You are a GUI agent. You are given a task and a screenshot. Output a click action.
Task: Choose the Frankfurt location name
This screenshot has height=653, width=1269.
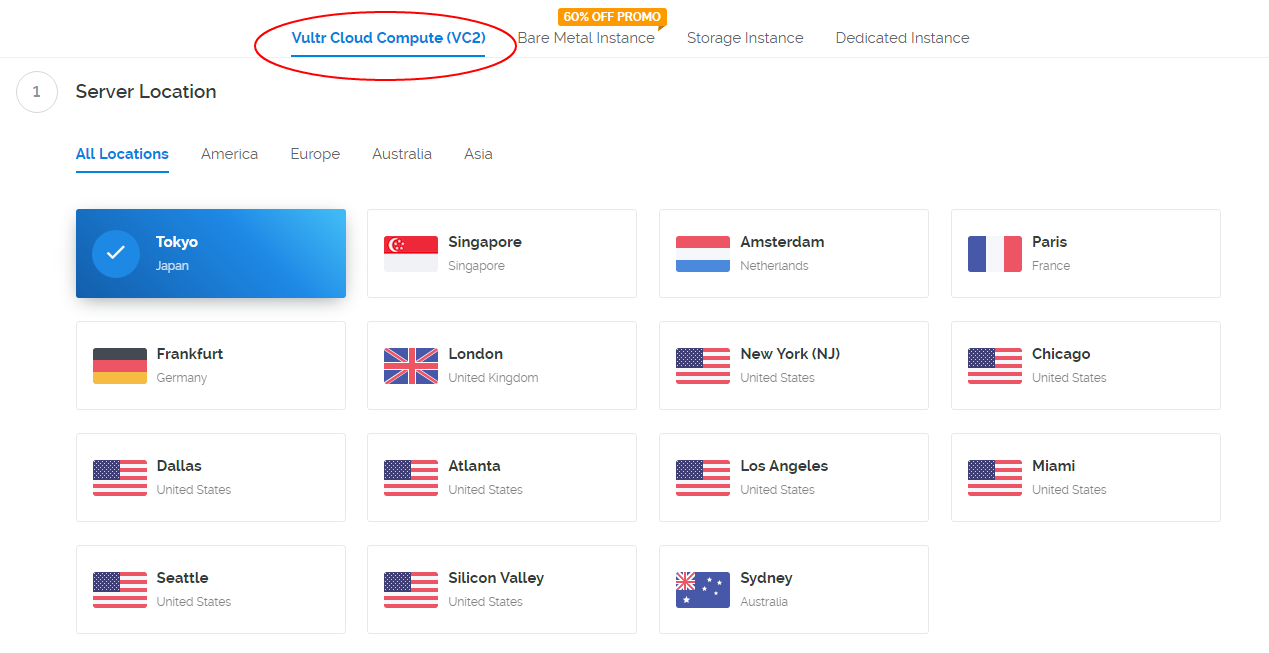tap(190, 354)
